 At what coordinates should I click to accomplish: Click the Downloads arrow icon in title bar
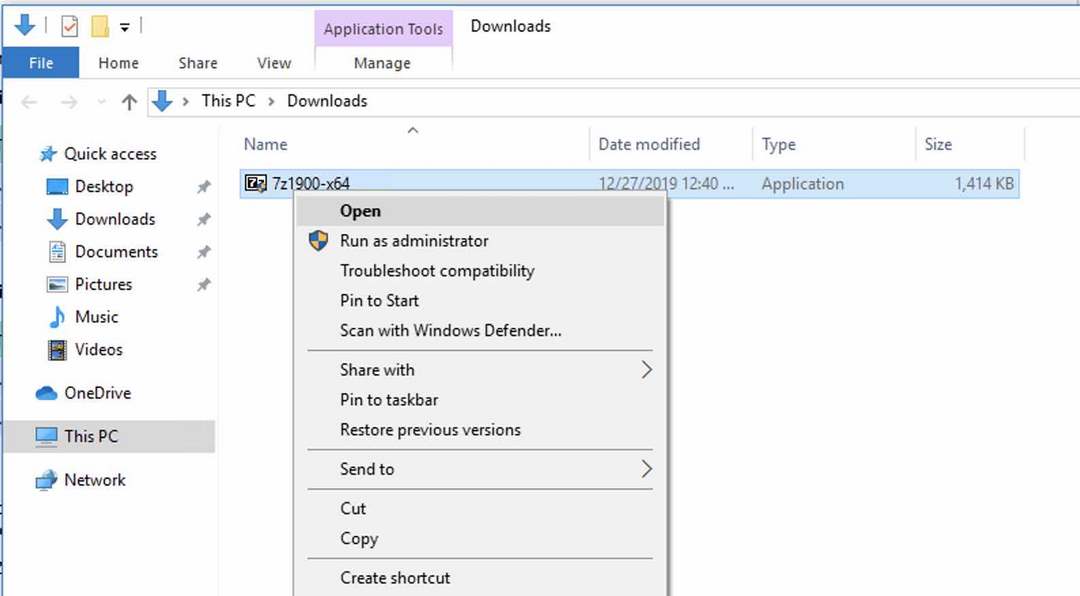click(25, 25)
